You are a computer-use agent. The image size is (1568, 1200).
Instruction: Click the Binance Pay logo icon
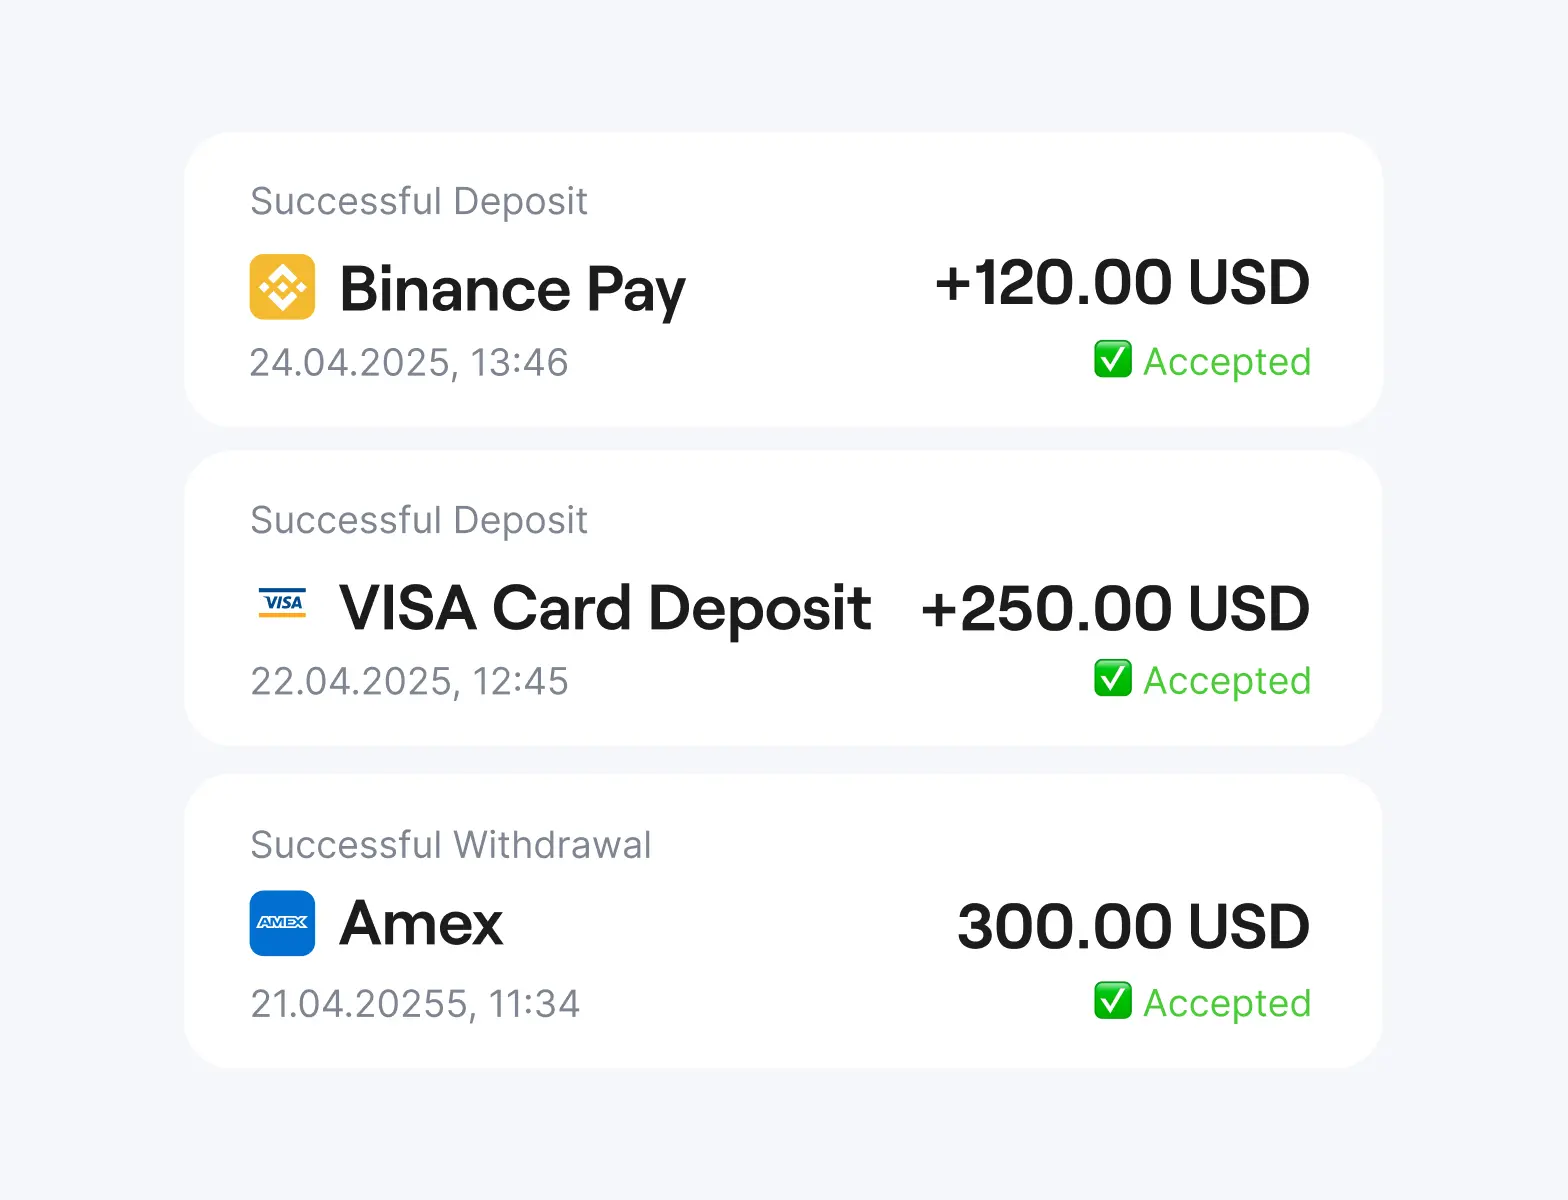(x=282, y=287)
